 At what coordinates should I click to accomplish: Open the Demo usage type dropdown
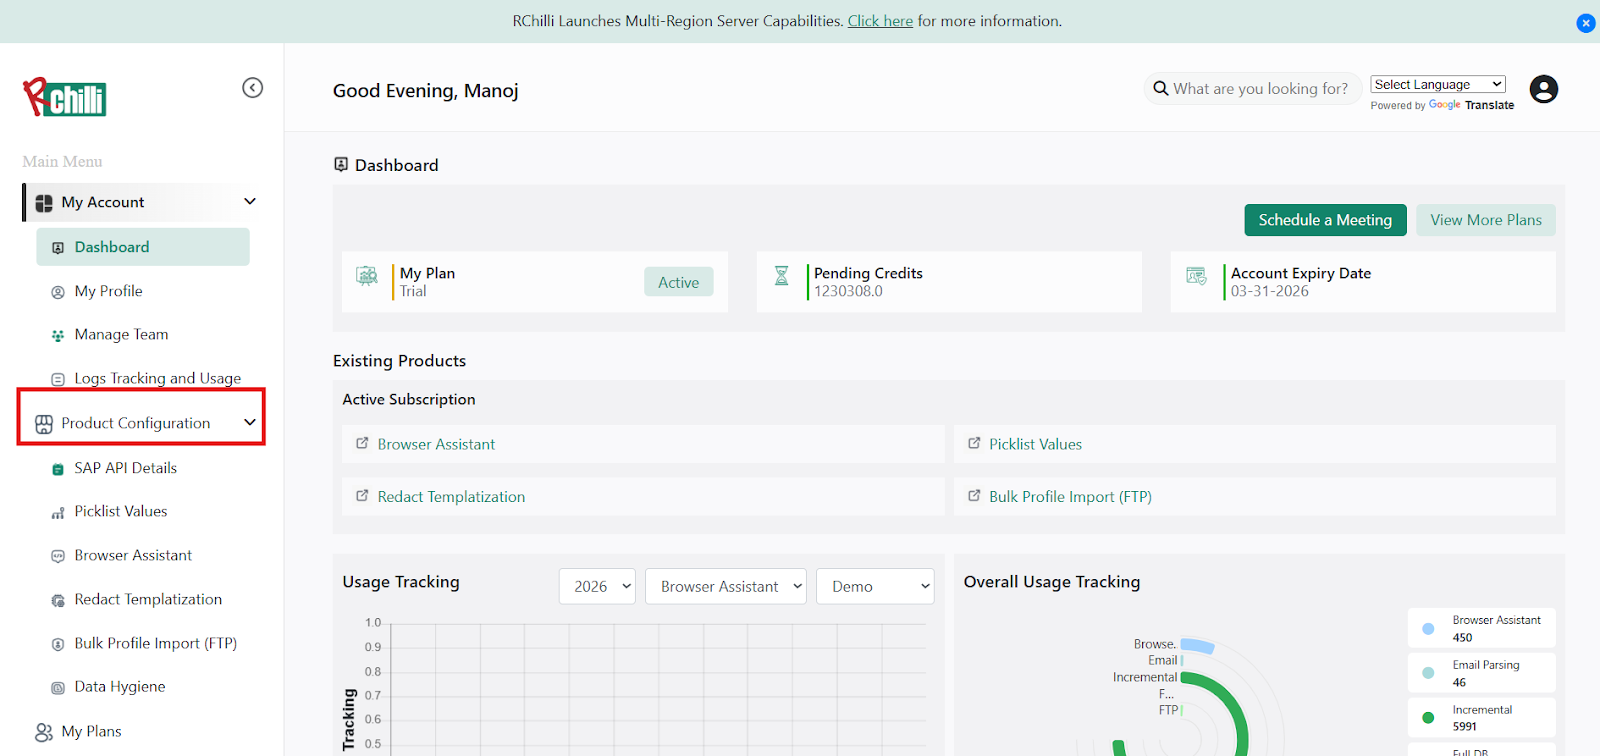click(875, 587)
